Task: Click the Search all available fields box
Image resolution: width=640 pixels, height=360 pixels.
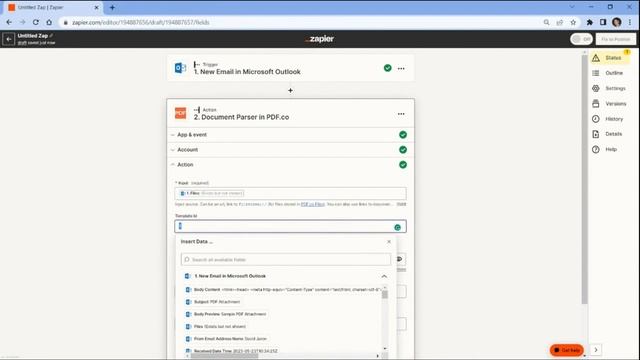Action: tap(286, 260)
